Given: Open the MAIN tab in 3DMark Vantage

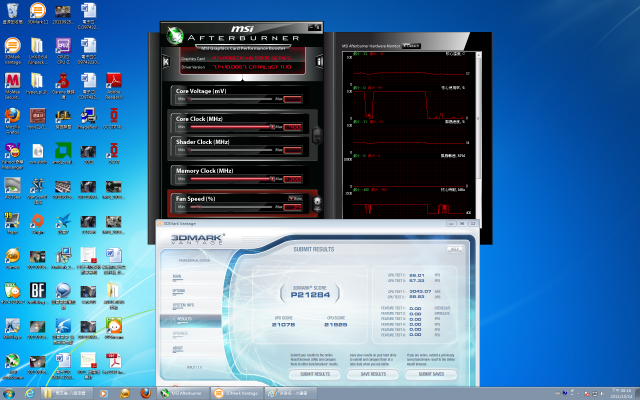Looking at the screenshot, I should click(x=177, y=277).
